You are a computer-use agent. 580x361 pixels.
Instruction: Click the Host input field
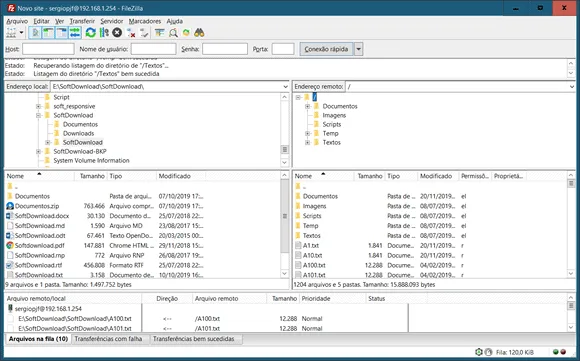click(x=48, y=49)
